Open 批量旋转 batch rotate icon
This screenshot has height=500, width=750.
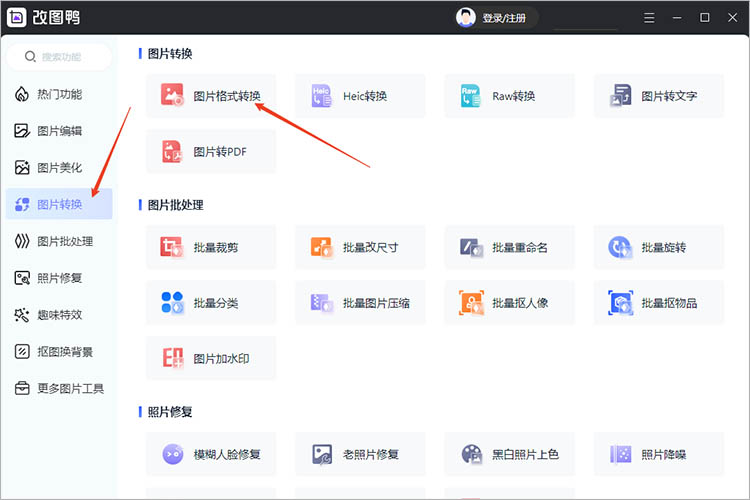pyautogui.click(x=620, y=247)
